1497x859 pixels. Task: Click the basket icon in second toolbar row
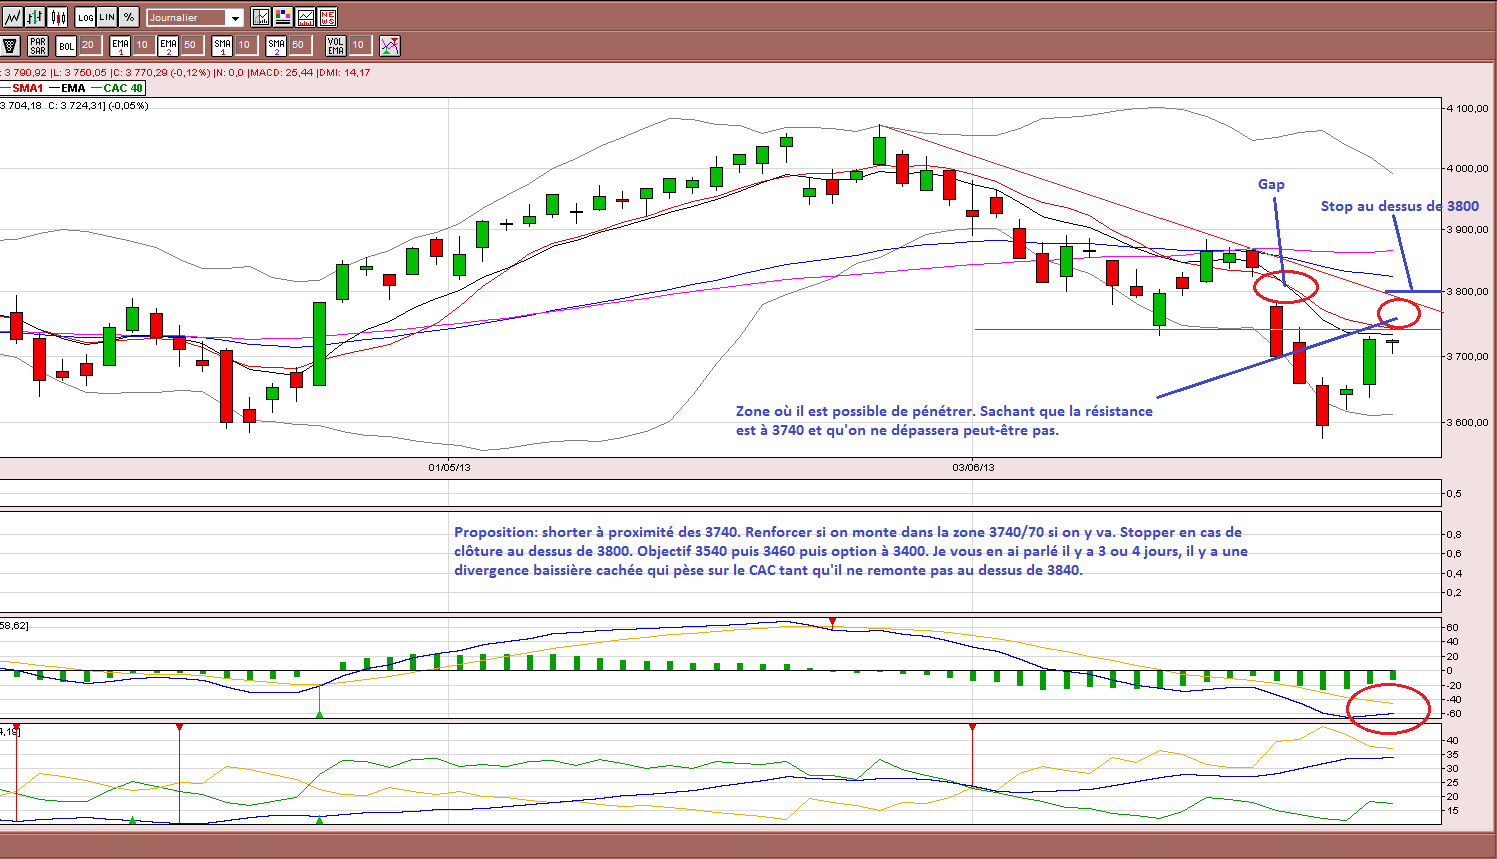(11, 45)
